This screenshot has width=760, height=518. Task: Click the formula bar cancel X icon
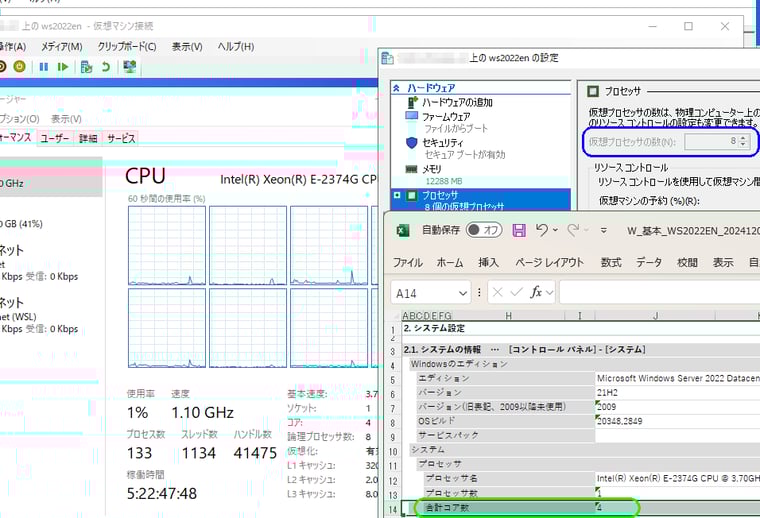[x=497, y=292]
